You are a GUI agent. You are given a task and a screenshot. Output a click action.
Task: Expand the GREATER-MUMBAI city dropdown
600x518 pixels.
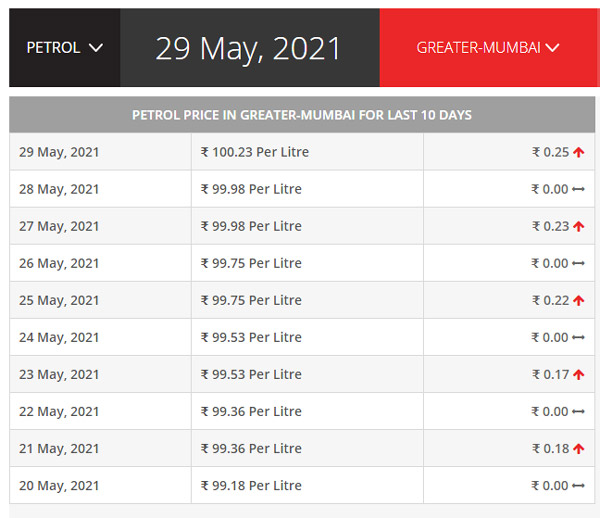pyautogui.click(x=488, y=48)
